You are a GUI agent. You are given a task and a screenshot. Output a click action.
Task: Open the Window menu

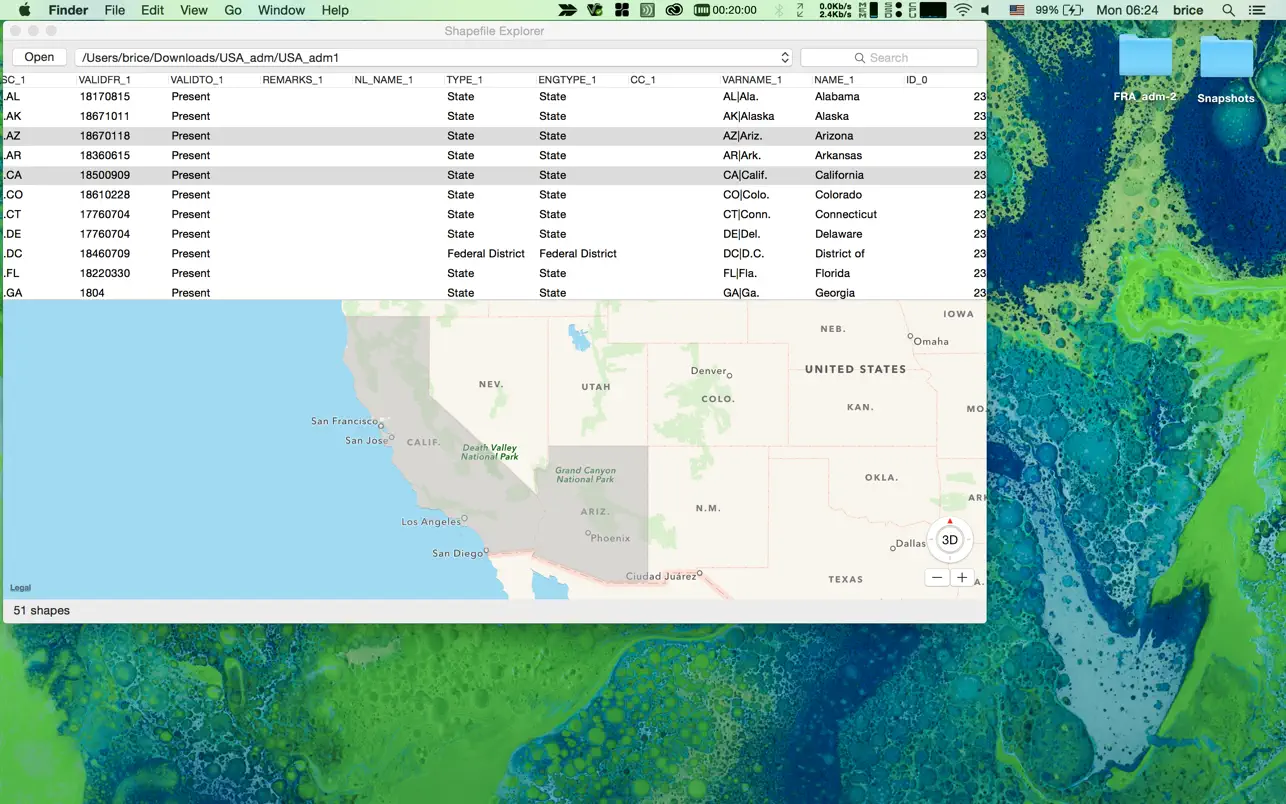point(281,10)
